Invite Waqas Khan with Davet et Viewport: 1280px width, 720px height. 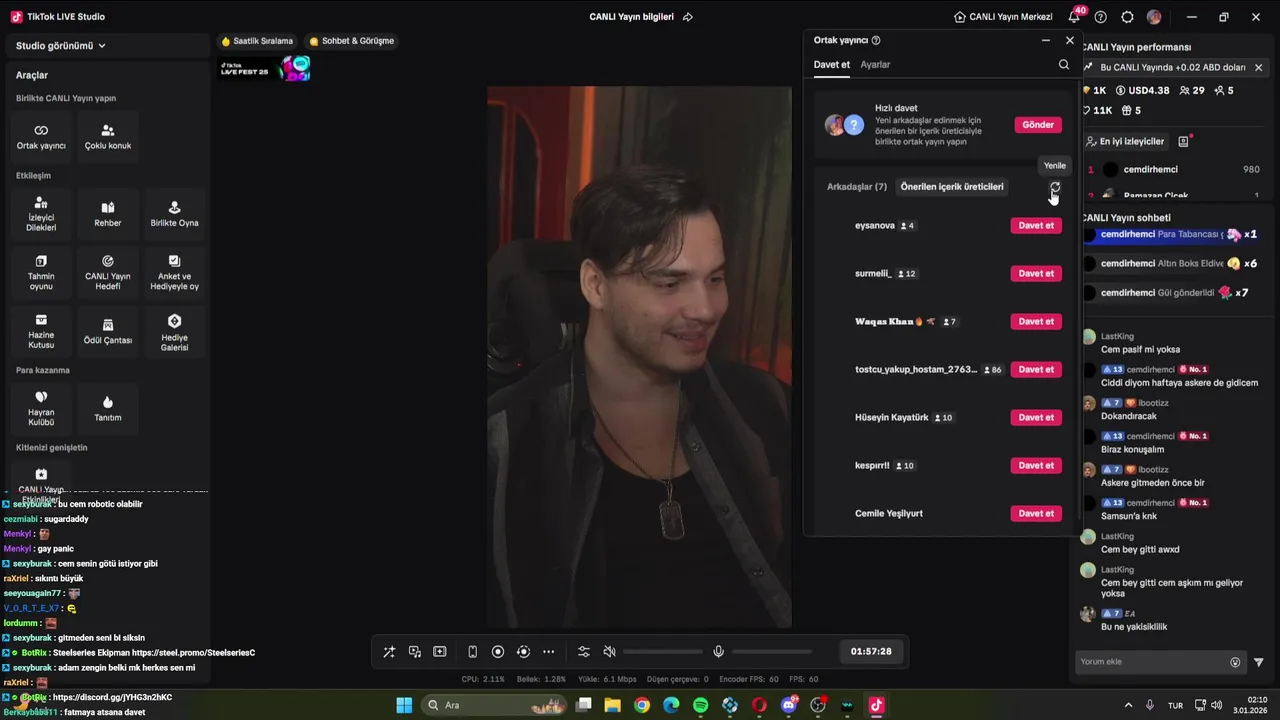point(1036,322)
